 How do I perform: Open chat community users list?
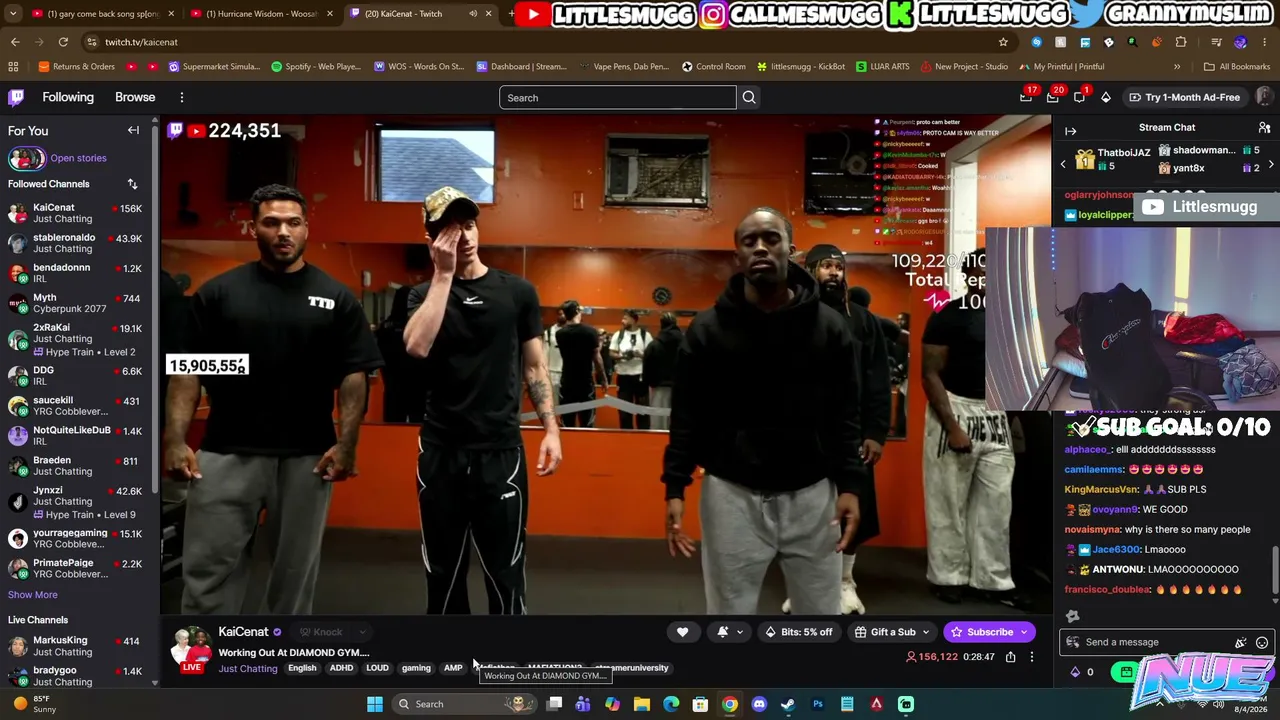coord(1264,128)
